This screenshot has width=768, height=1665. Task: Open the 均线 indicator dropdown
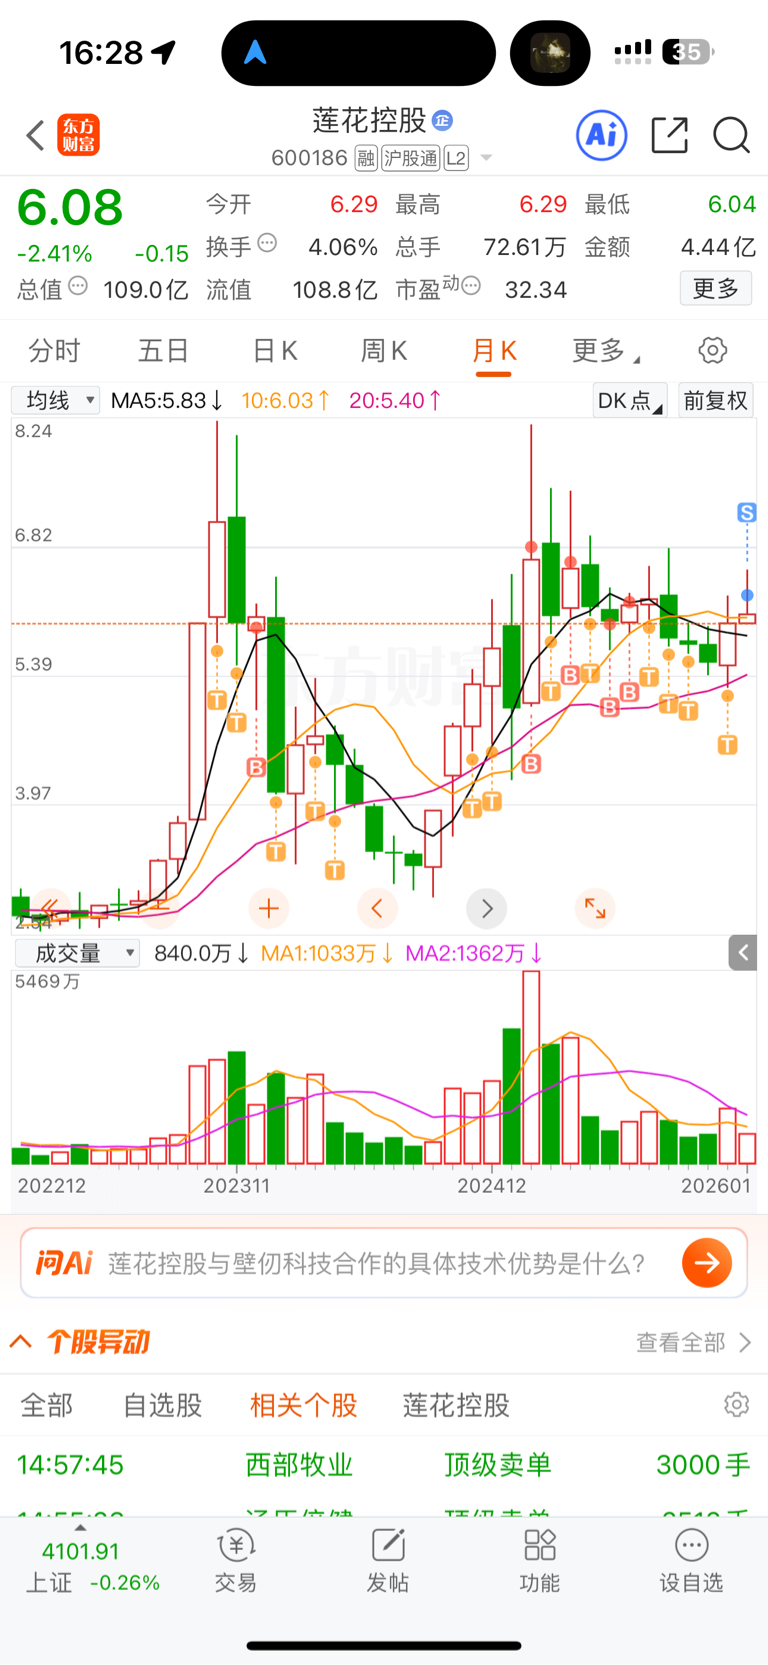[x=56, y=401]
